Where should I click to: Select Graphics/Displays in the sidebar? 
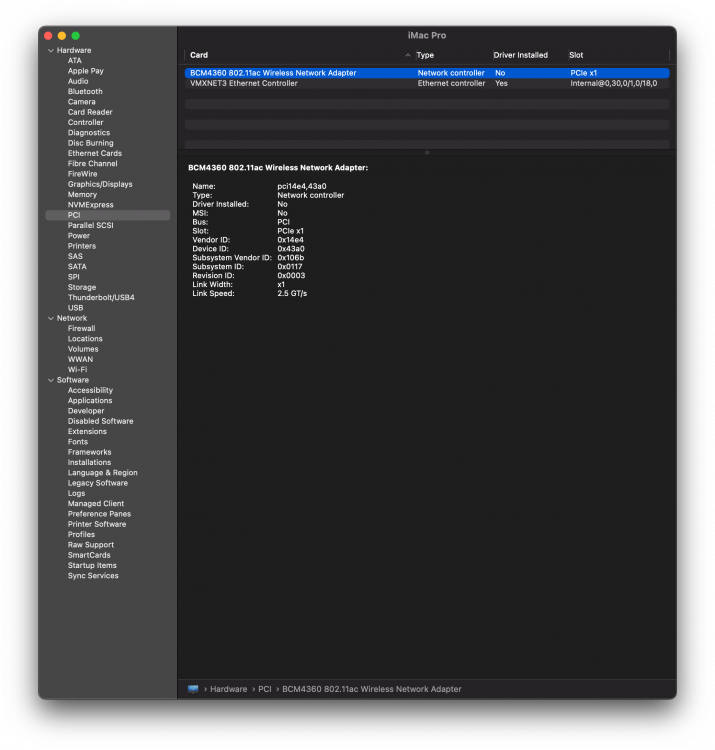(x=100, y=184)
